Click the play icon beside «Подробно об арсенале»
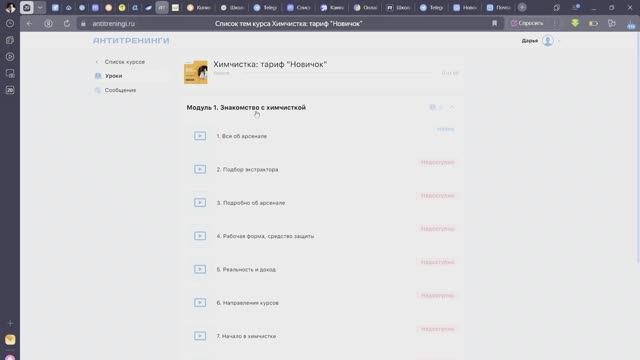 coord(200,203)
